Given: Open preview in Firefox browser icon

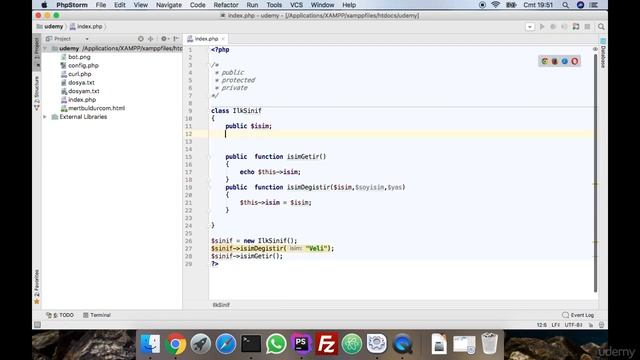Looking at the screenshot, I should tap(555, 61).
